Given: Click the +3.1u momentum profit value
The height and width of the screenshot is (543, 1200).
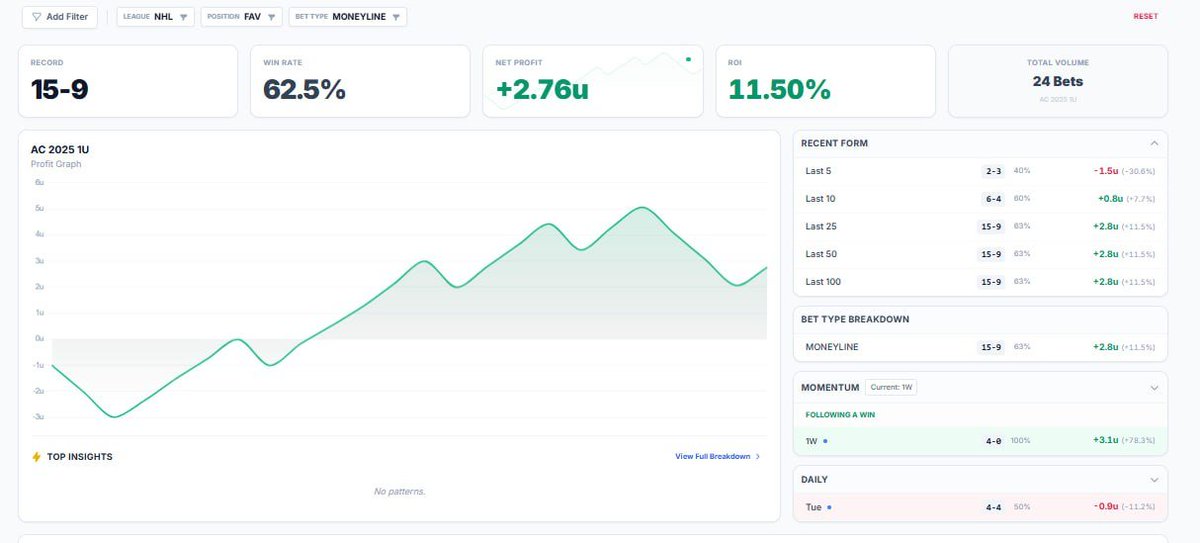Looking at the screenshot, I should point(1108,440).
